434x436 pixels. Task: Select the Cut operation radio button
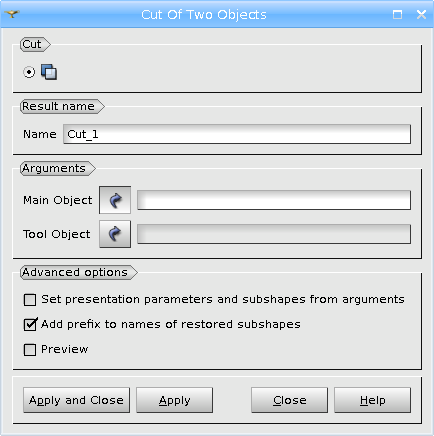29,72
